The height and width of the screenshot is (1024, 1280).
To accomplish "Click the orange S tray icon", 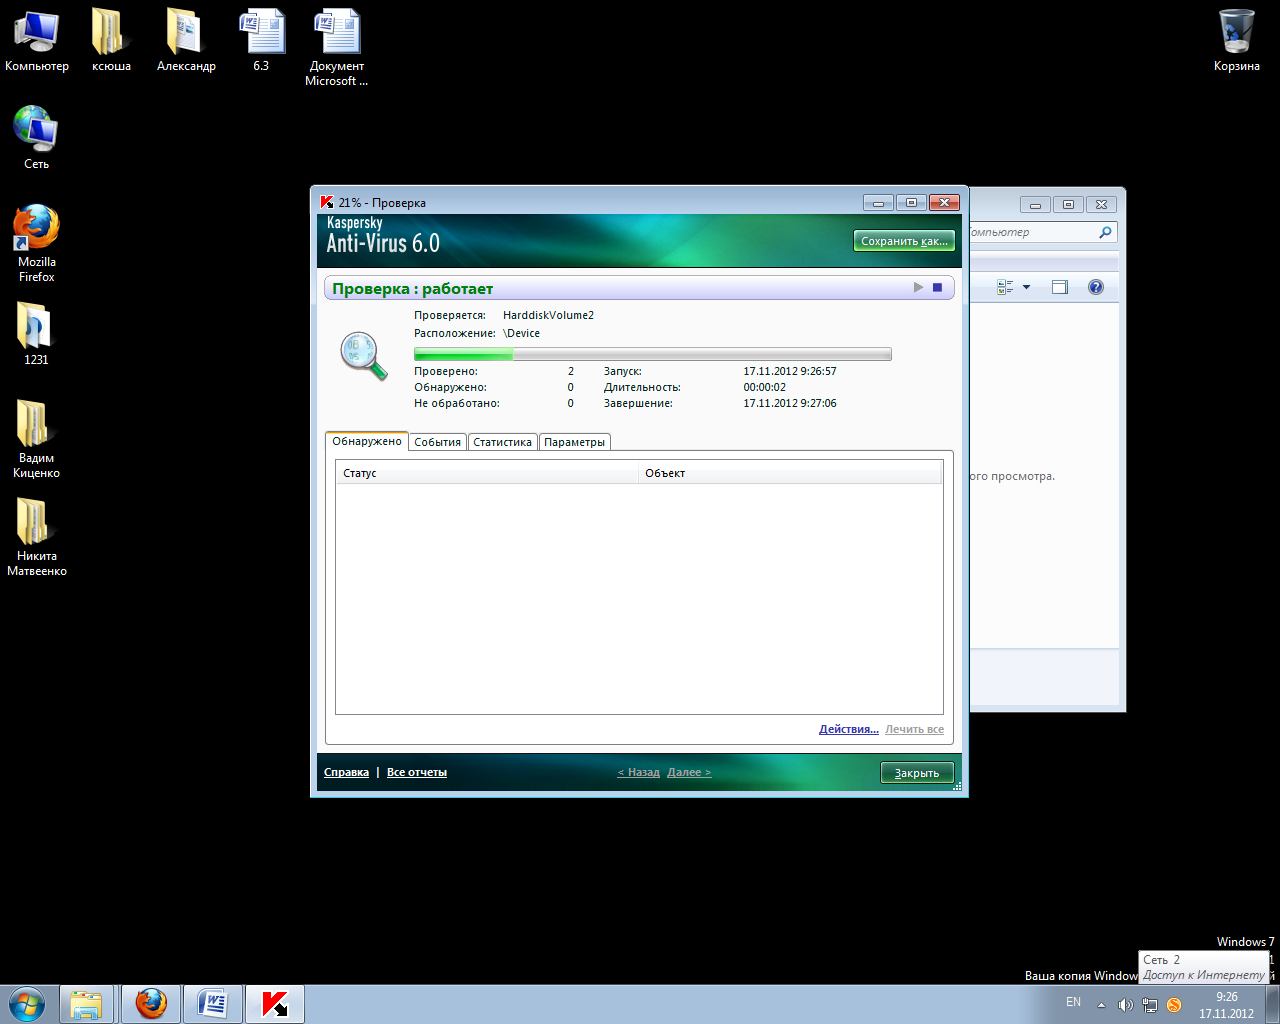I will click(x=1174, y=1004).
